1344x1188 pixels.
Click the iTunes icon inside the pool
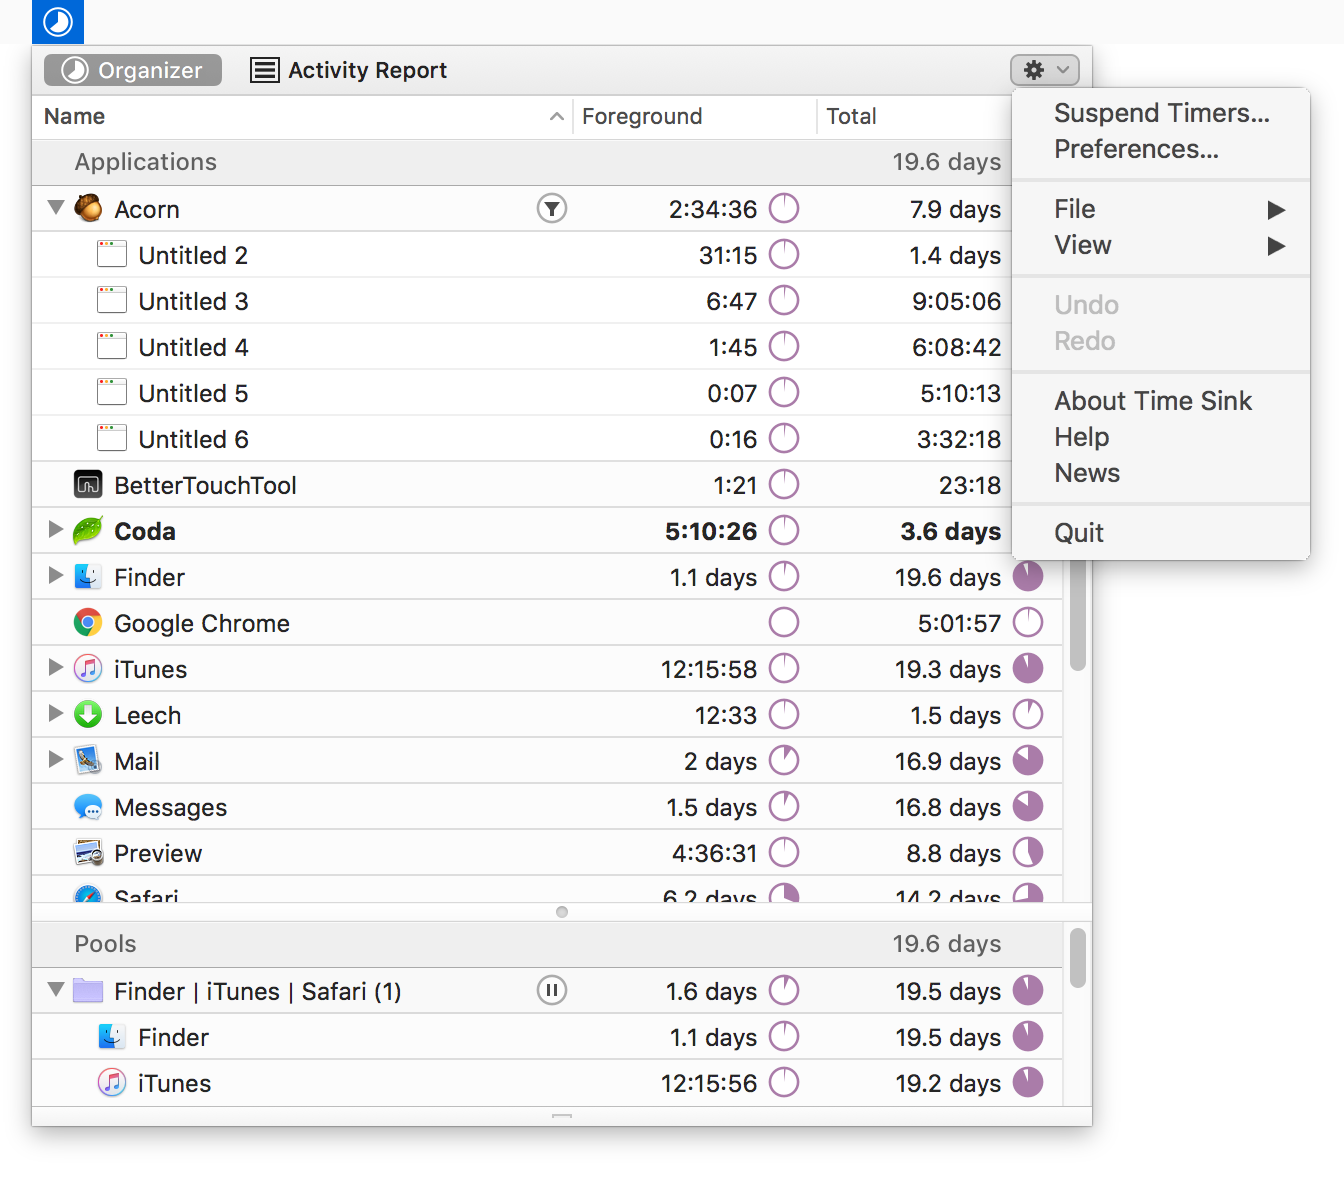112,1082
